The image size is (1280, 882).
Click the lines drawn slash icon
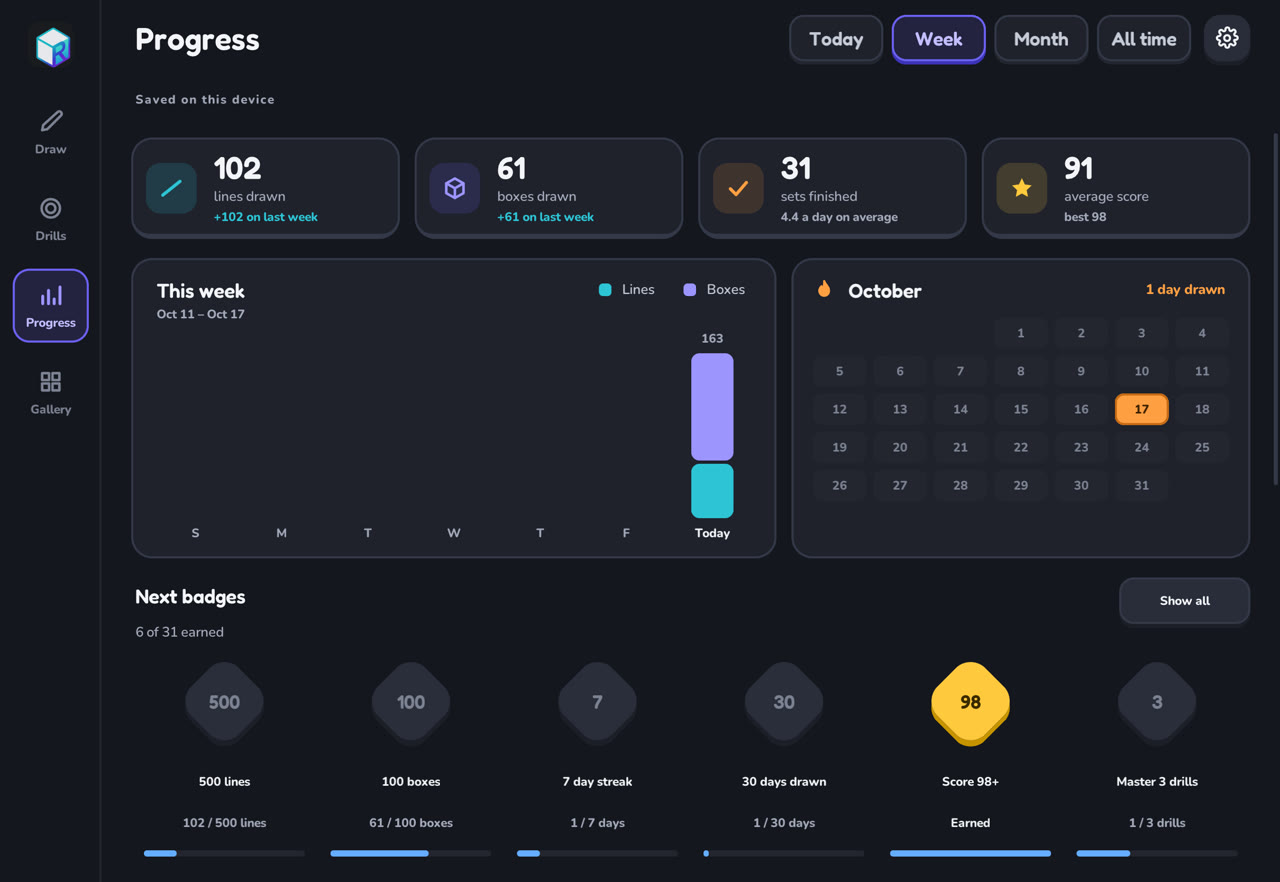[x=171, y=188]
